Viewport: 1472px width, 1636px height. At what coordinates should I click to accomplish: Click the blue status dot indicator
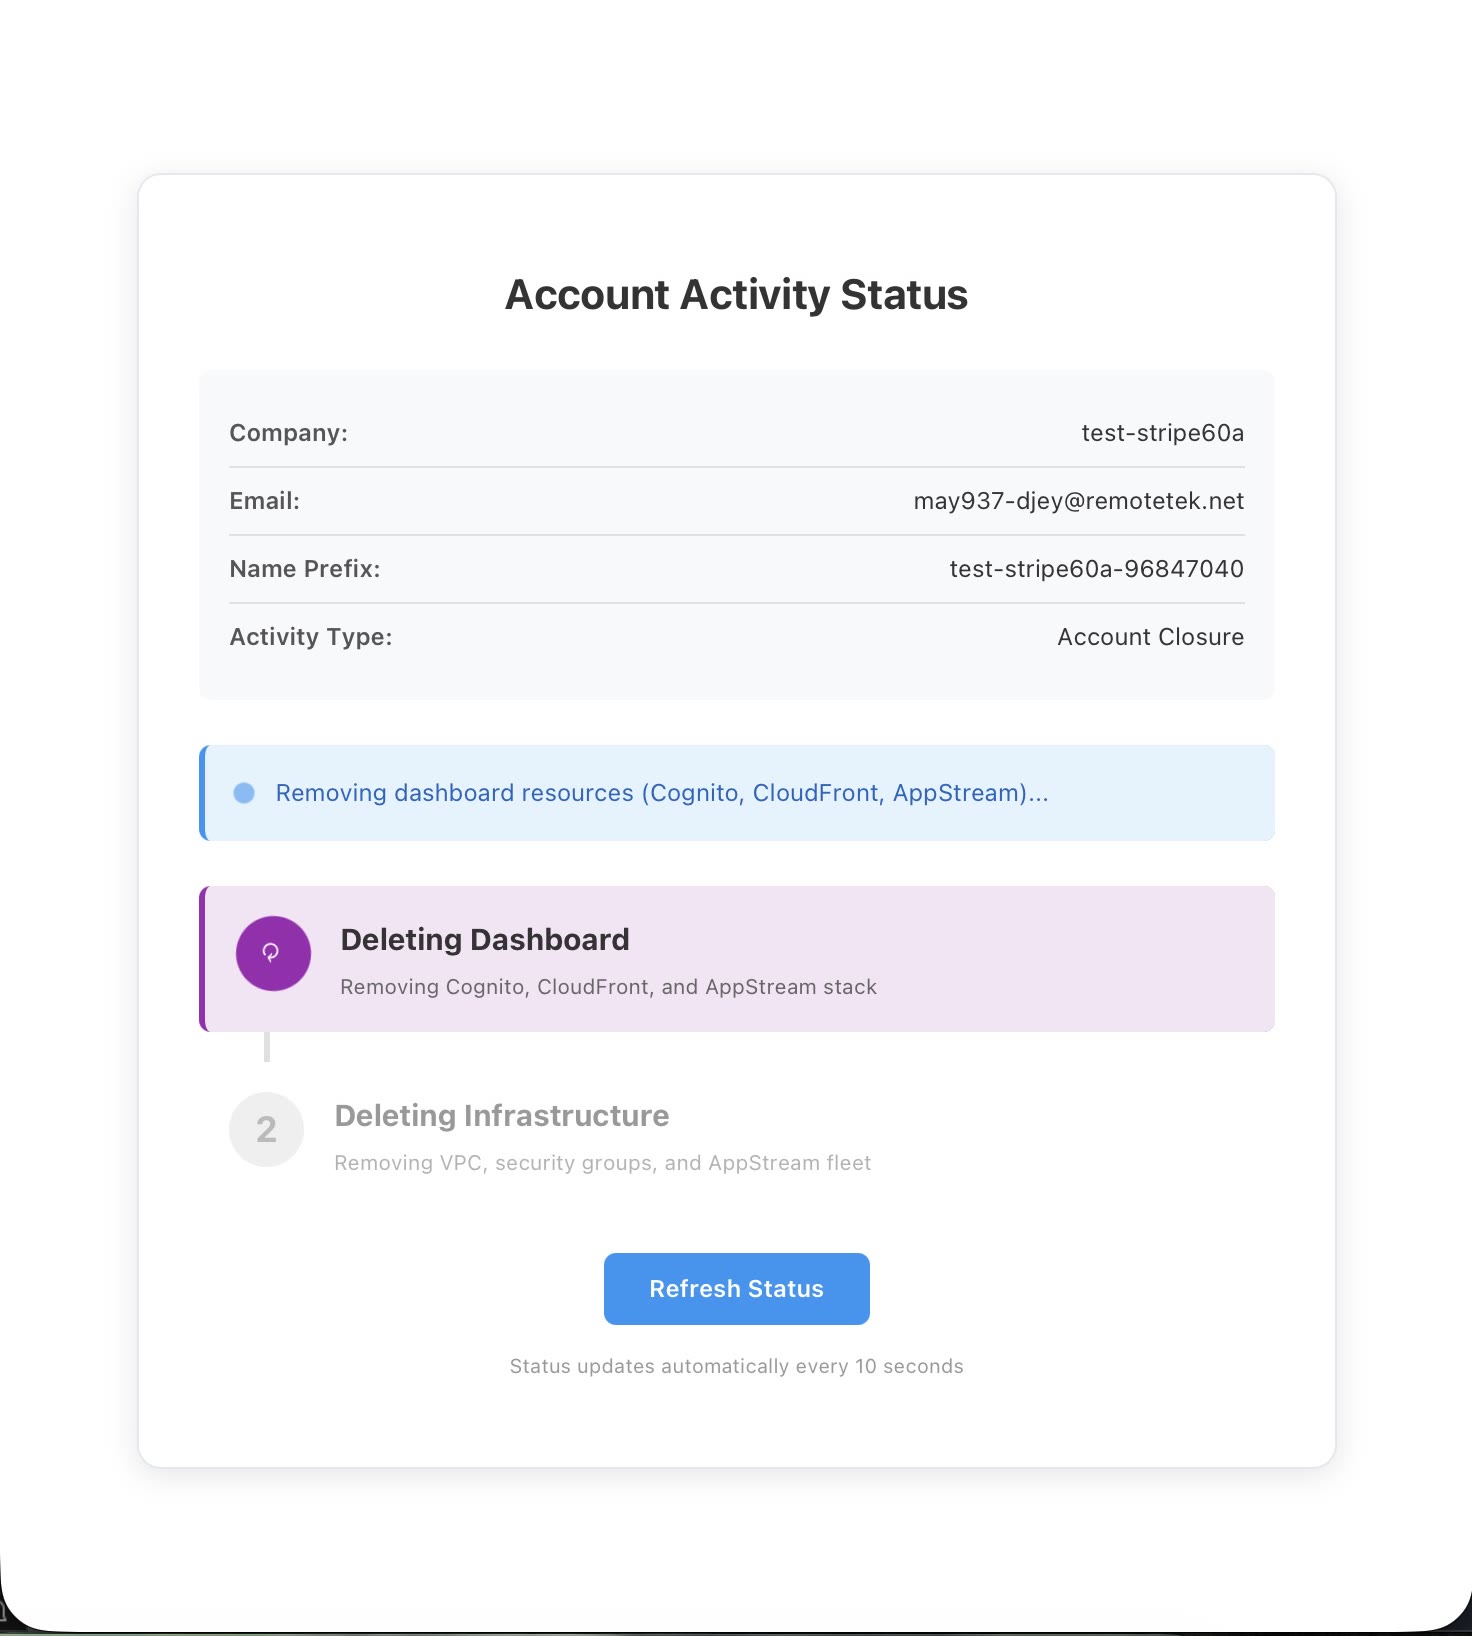pos(244,793)
